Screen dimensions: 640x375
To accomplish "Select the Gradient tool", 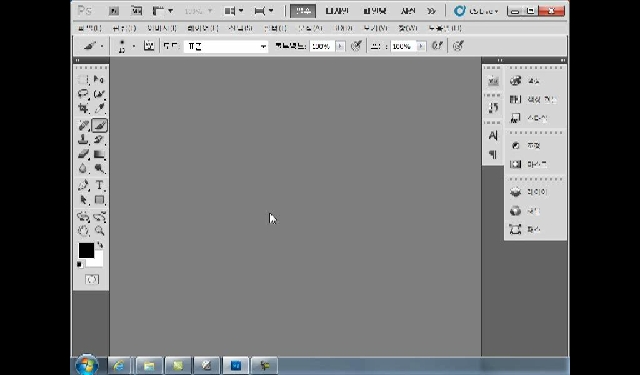I will tap(99, 154).
